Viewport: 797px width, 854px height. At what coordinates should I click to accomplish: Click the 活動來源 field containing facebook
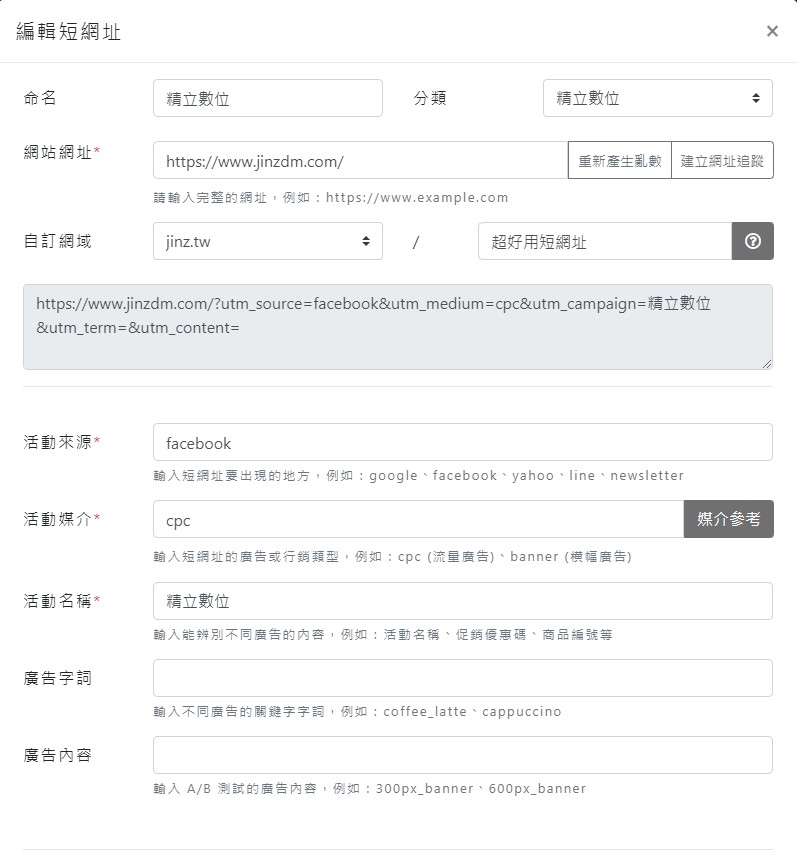coord(463,442)
